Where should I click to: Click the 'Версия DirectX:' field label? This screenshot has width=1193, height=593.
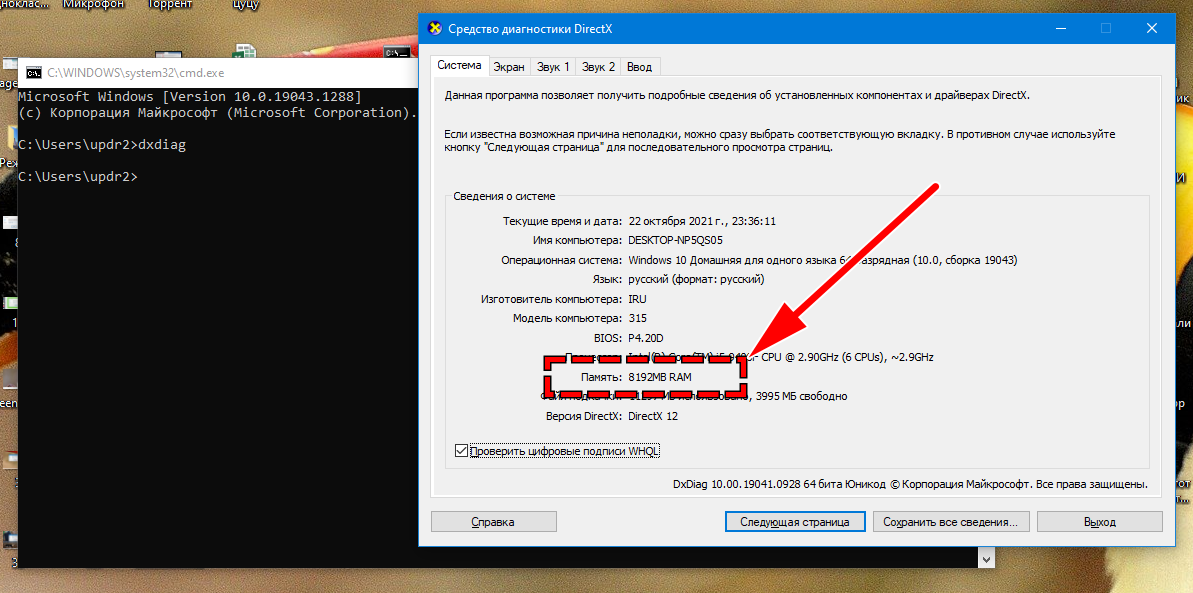pyautogui.click(x=584, y=416)
